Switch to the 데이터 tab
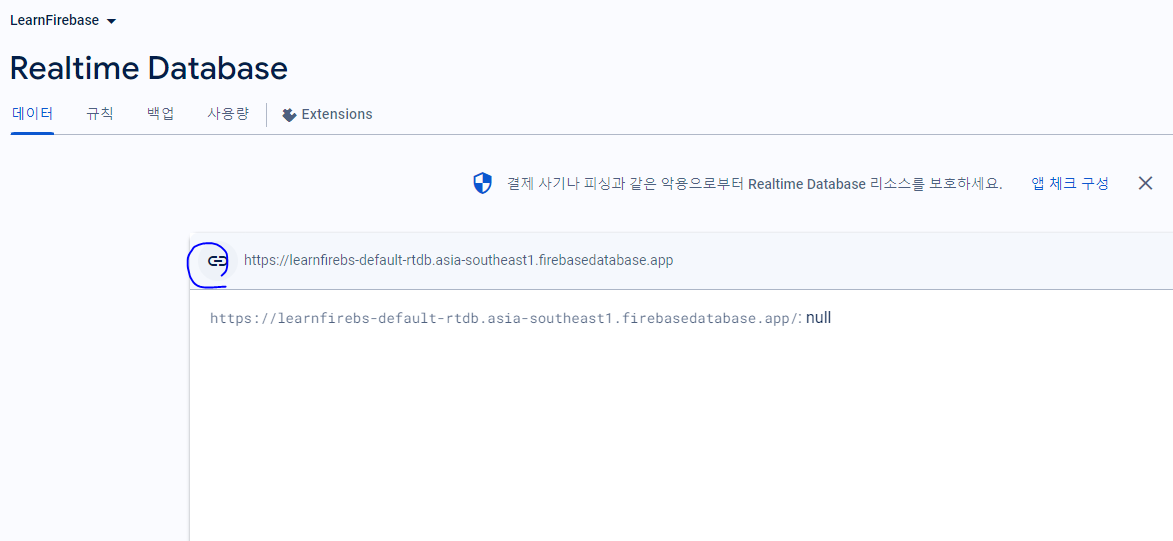Screen dimensions: 1173x541 tap(32, 114)
